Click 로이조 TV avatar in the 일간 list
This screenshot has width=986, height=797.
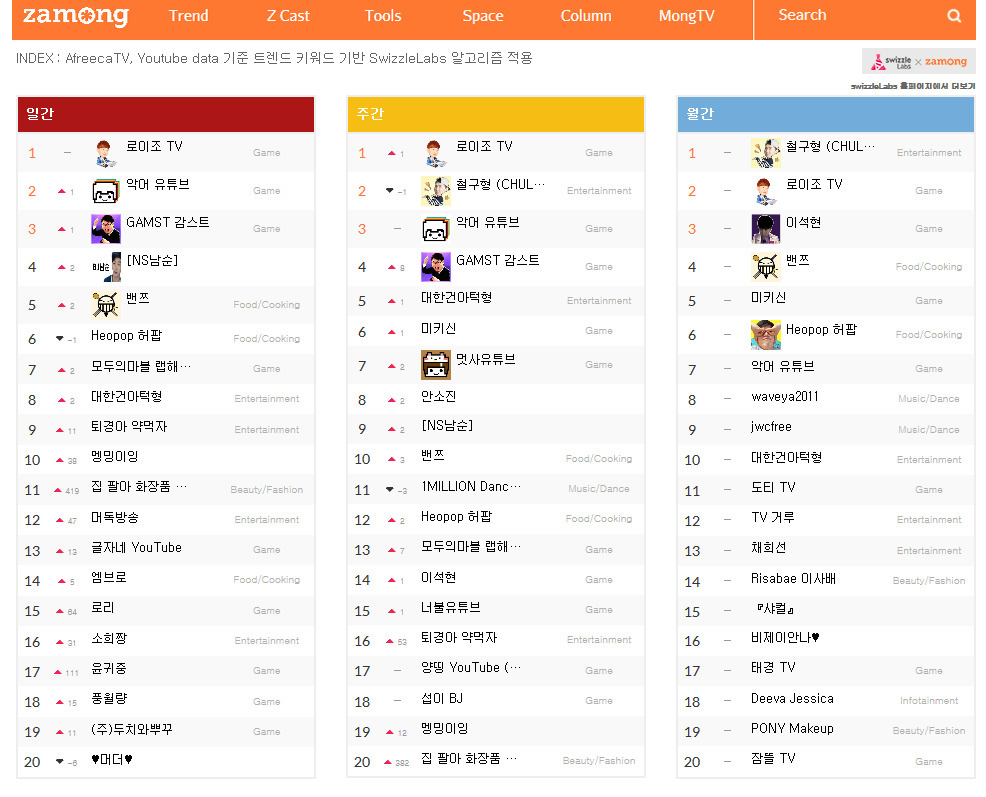click(x=106, y=153)
